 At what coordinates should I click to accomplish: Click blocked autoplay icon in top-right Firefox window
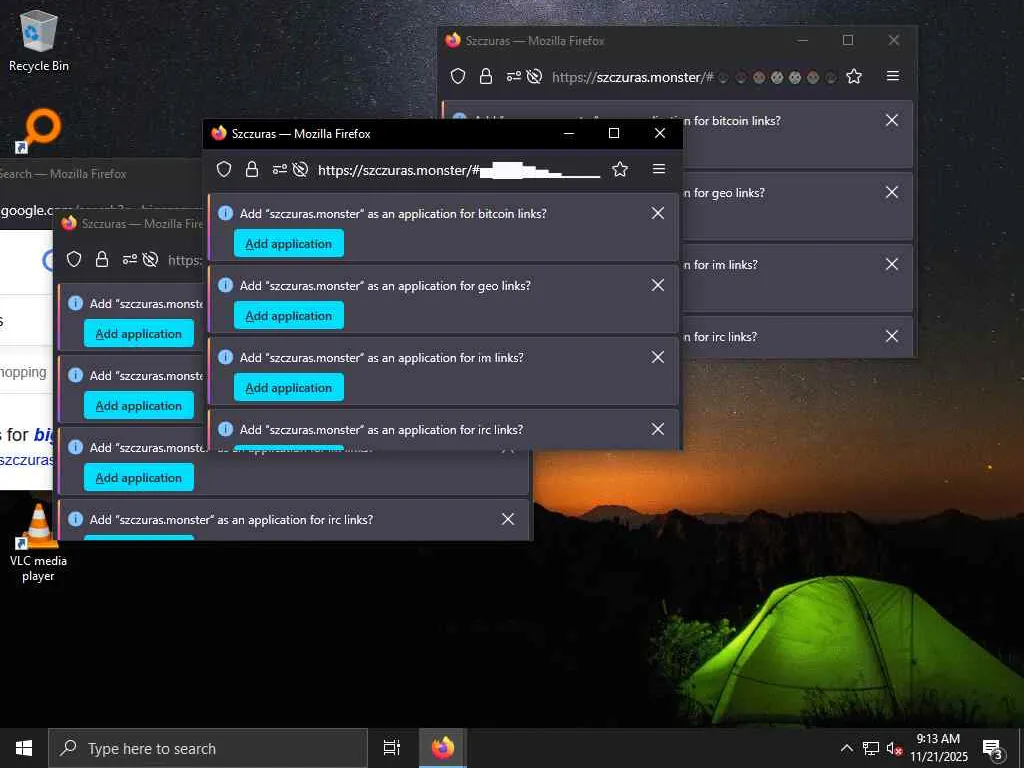point(534,77)
